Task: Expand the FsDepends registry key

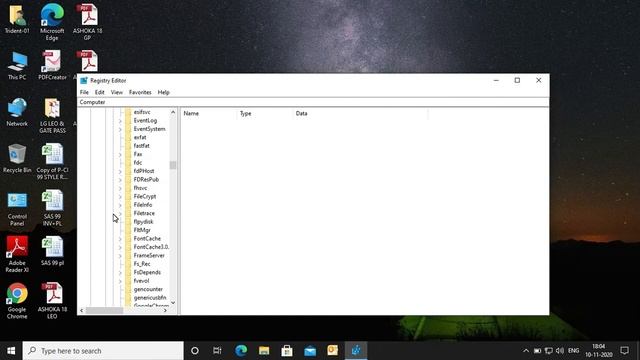Action: tap(120, 273)
